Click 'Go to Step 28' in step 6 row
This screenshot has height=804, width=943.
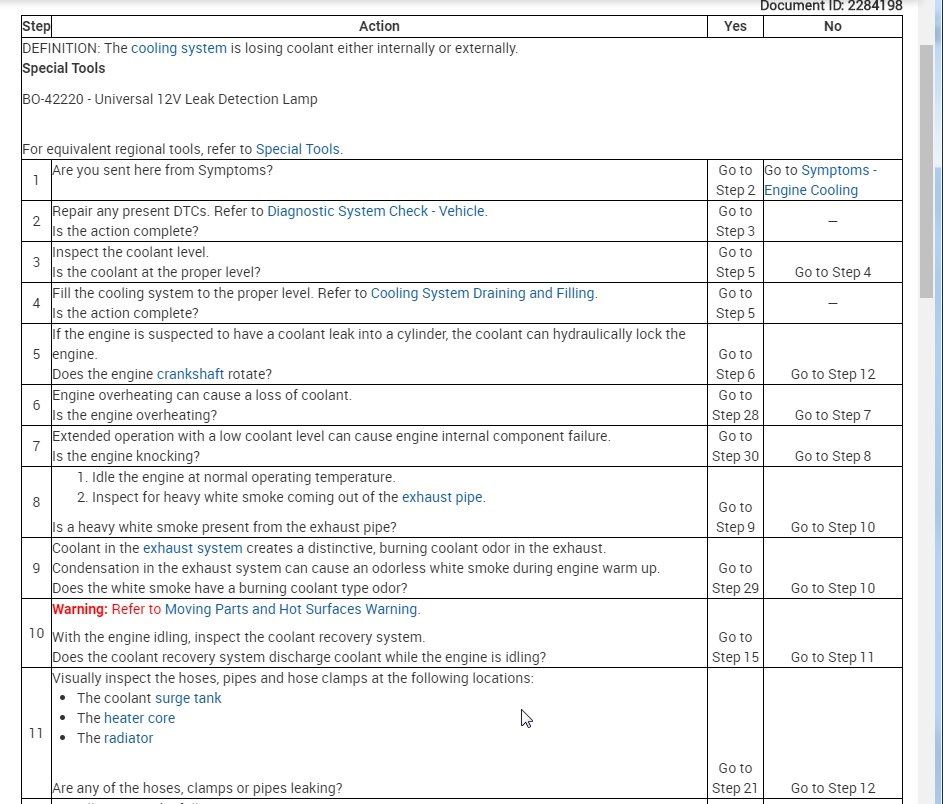tap(735, 405)
